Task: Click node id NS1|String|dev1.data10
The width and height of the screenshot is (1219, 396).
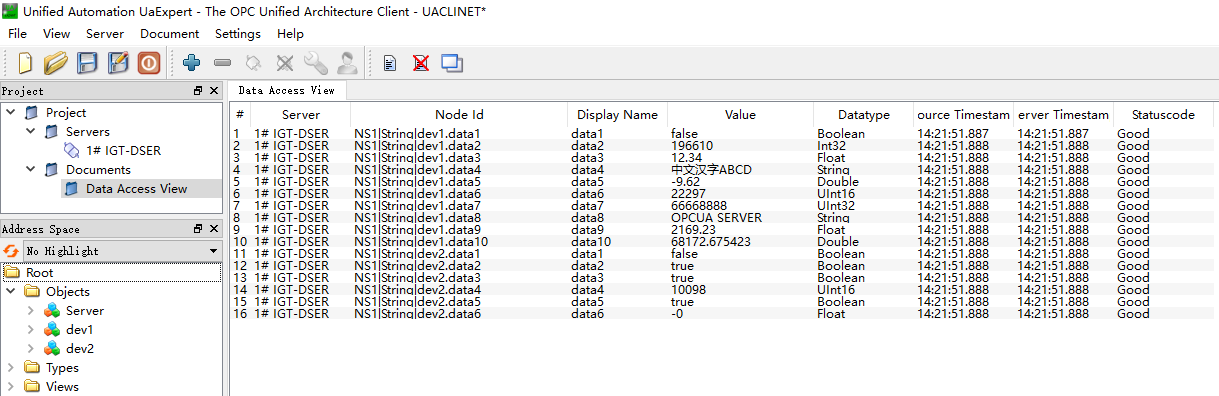Action: (421, 242)
